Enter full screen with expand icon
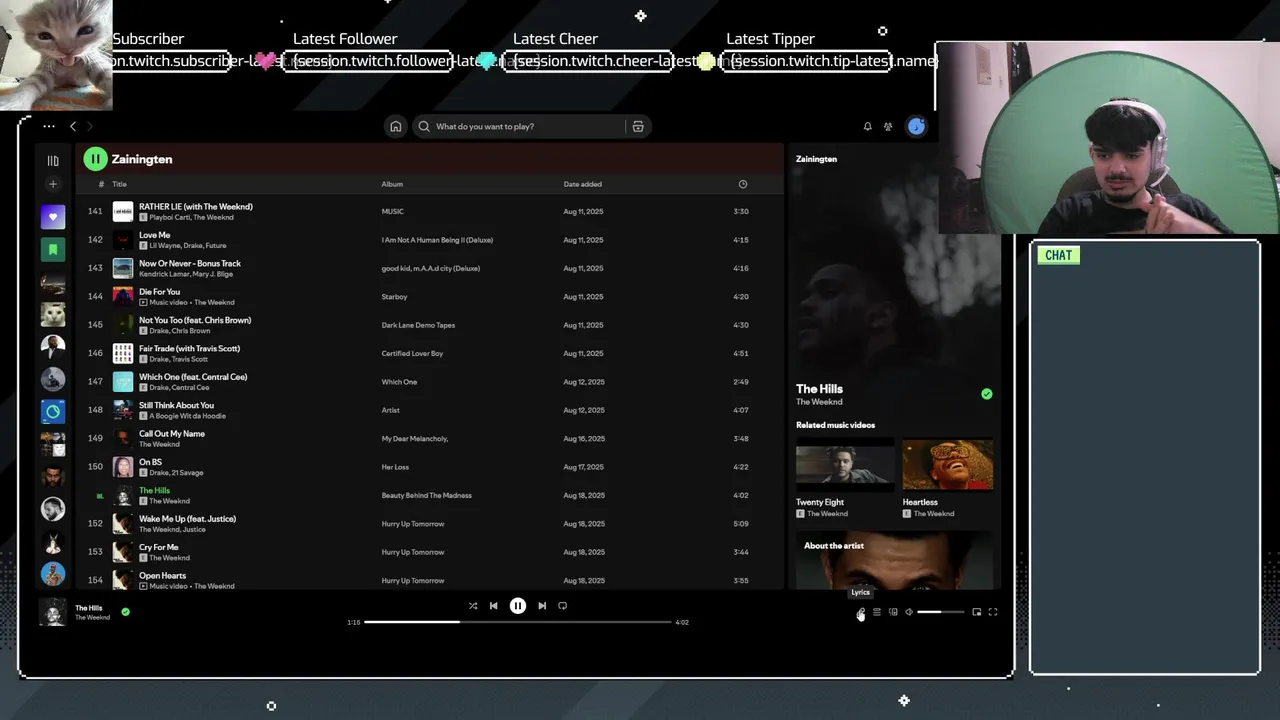Viewport: 1280px width, 720px height. [x=993, y=612]
